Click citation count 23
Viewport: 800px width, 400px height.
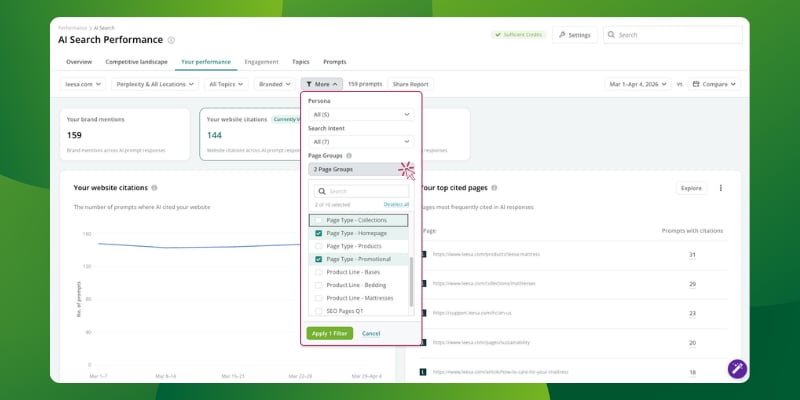[x=692, y=313]
